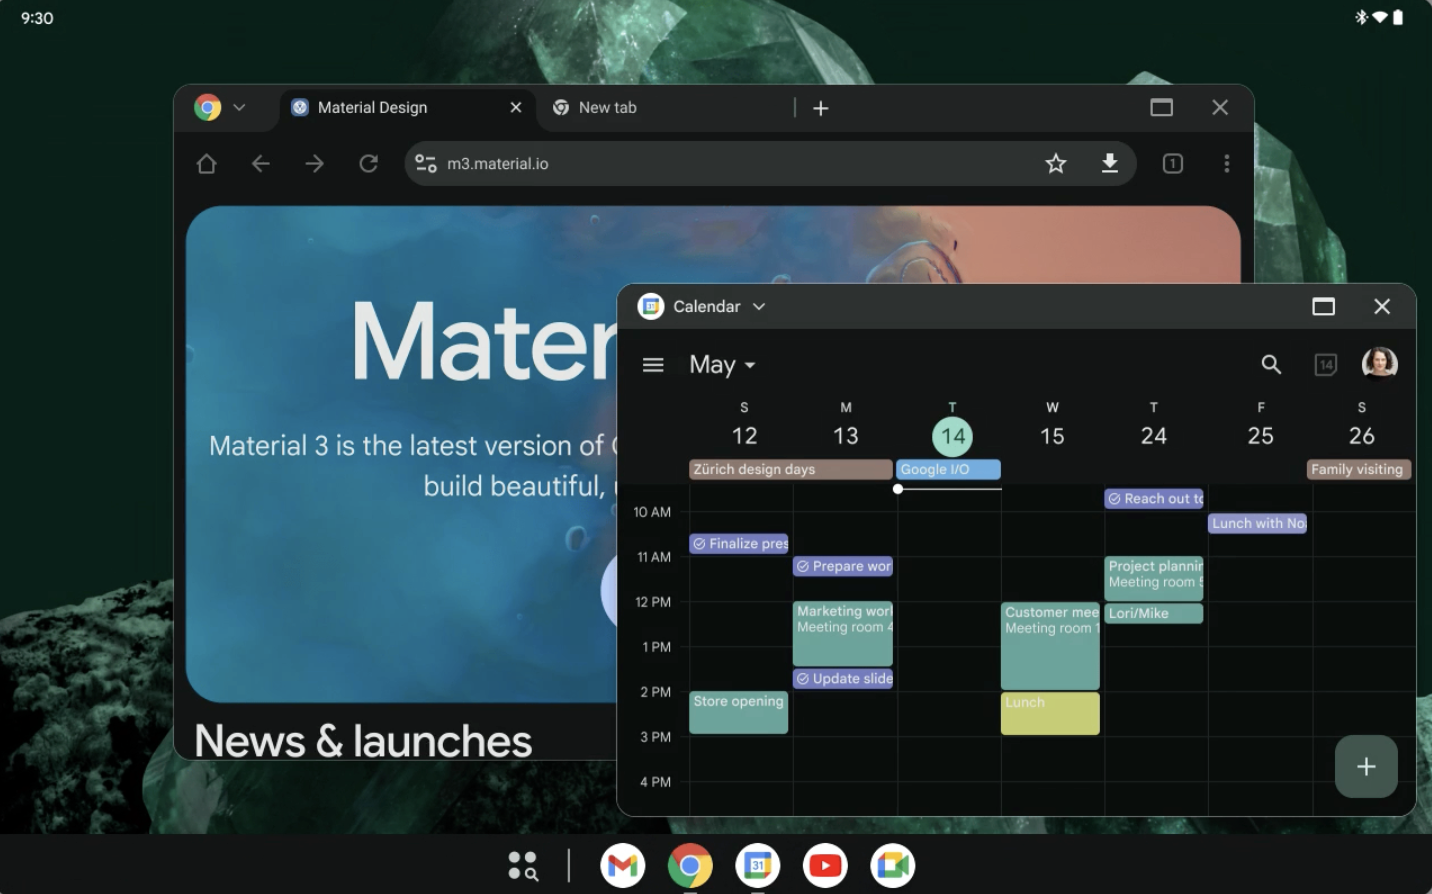
Task: Open Project planning event on Thursday
Action: (1154, 578)
